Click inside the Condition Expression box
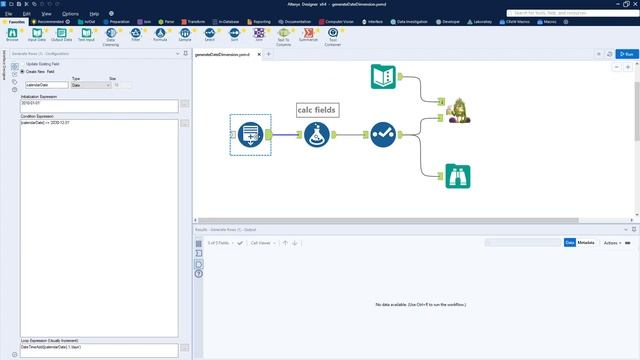640x360 pixels. coord(99,228)
